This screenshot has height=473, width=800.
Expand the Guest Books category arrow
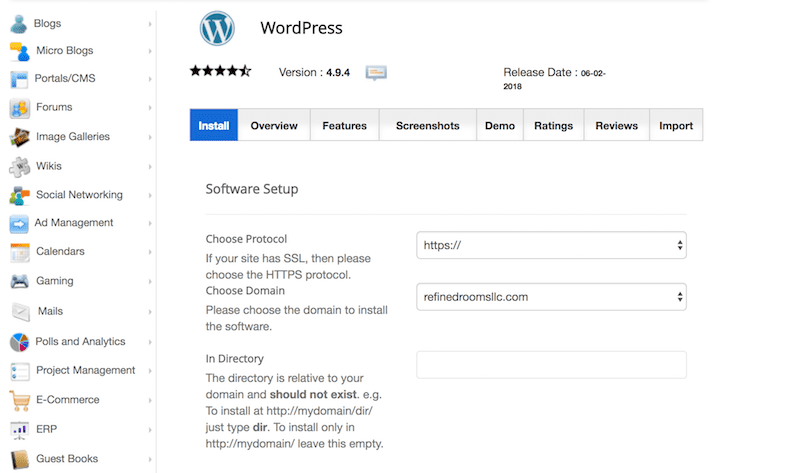click(x=150, y=459)
